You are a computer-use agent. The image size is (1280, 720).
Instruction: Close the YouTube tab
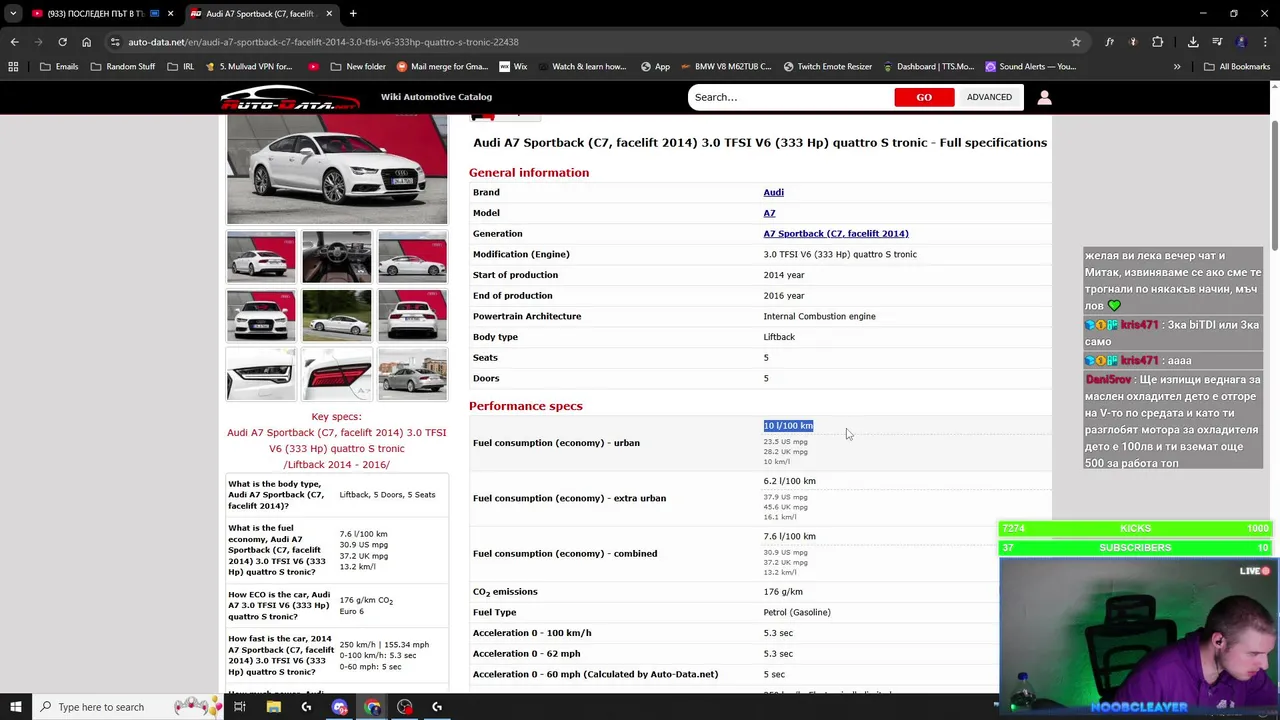170,14
